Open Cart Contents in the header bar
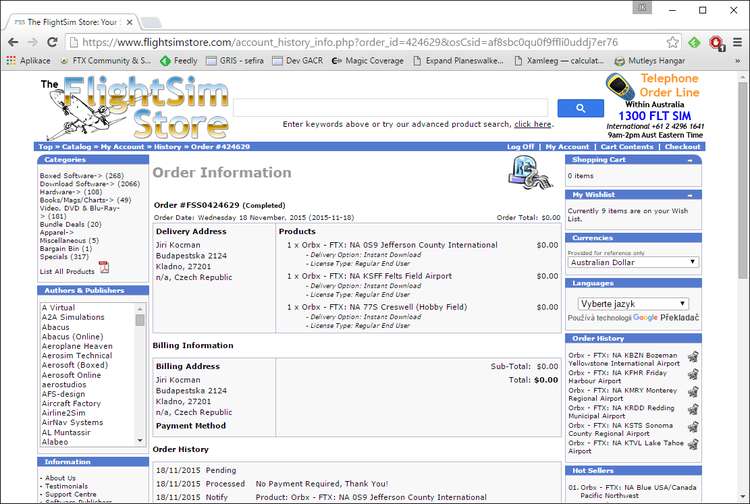Screen dimensions: 750x504 (x=627, y=147)
